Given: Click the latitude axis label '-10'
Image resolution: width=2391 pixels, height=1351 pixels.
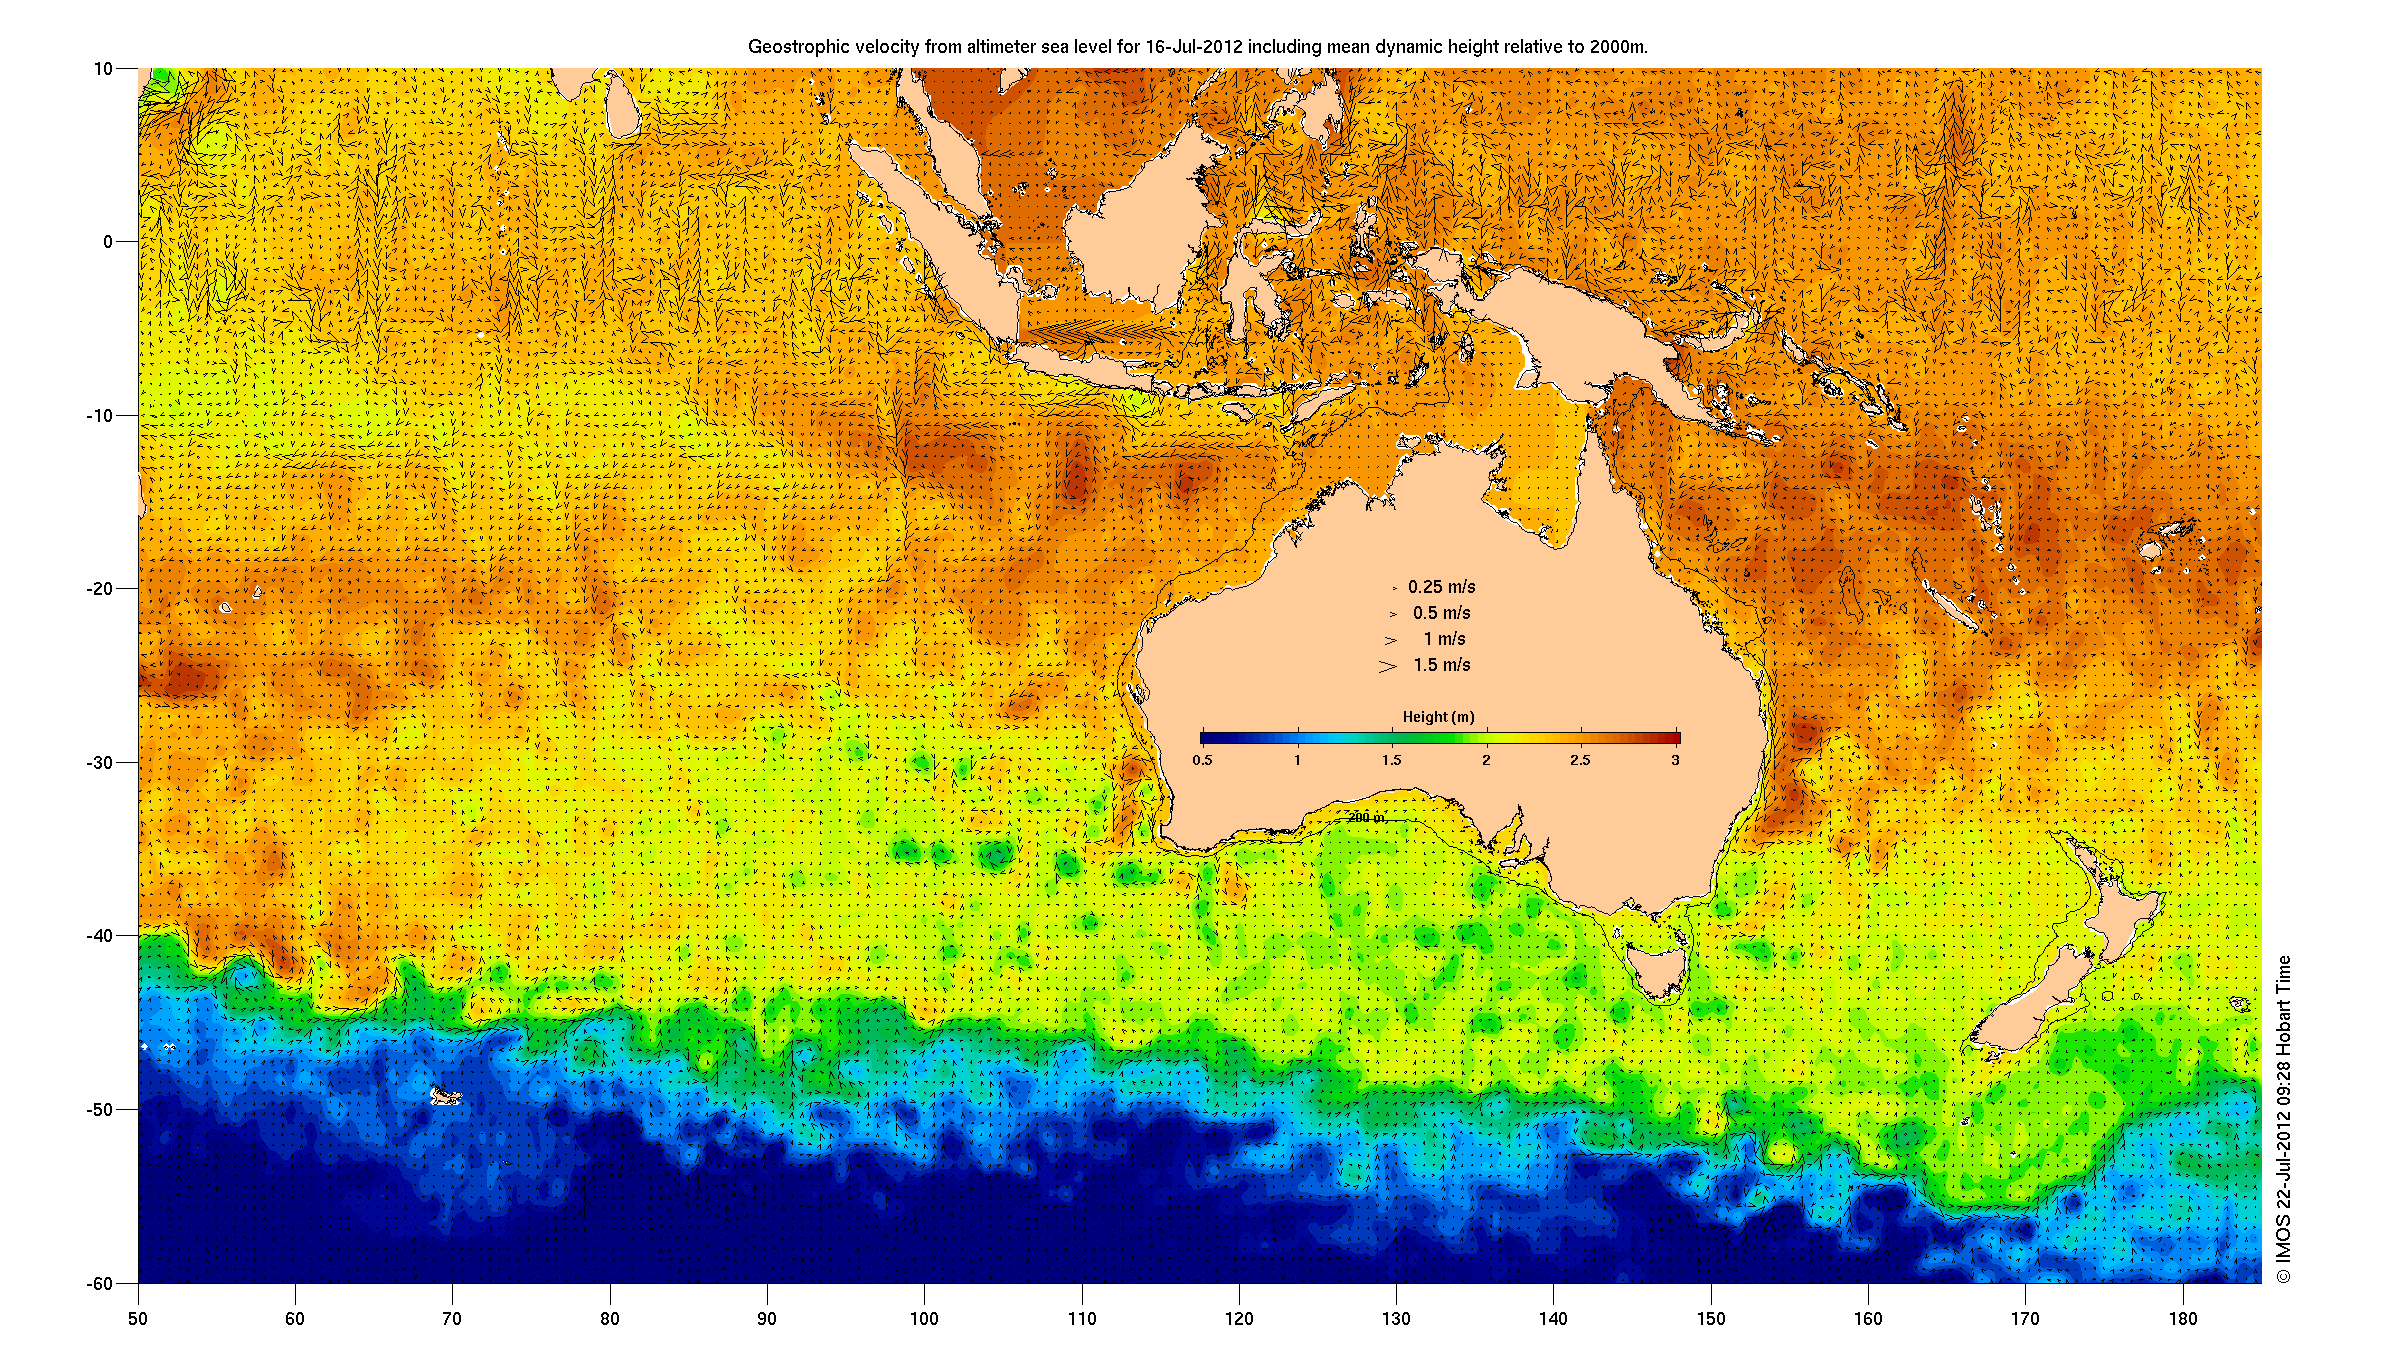Looking at the screenshot, I should [x=99, y=416].
